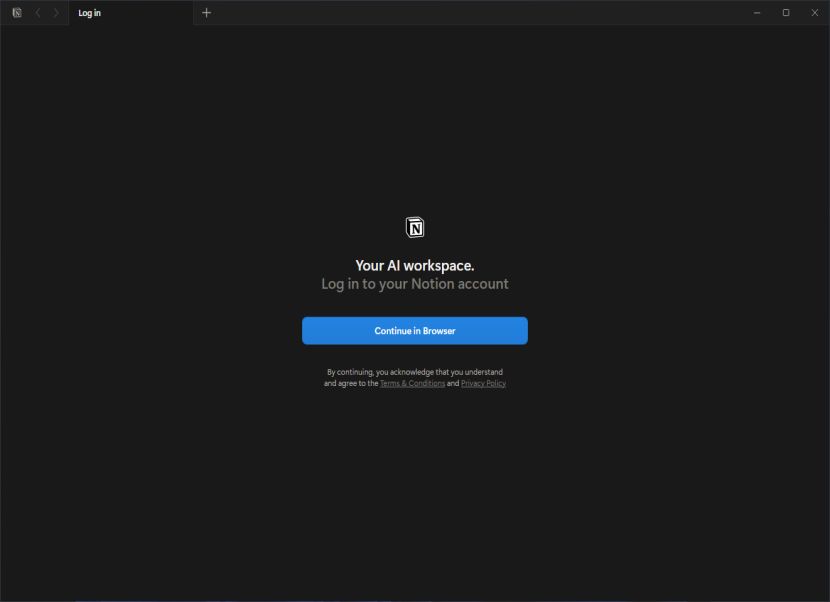Close the Notion window

(815, 13)
